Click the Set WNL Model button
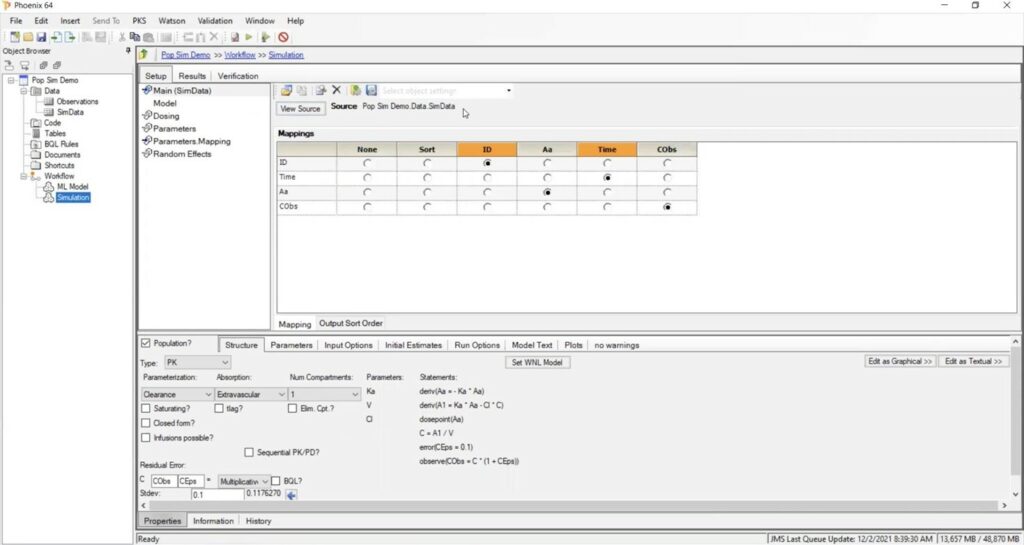Screen dimensions: 1024x545 (537, 362)
